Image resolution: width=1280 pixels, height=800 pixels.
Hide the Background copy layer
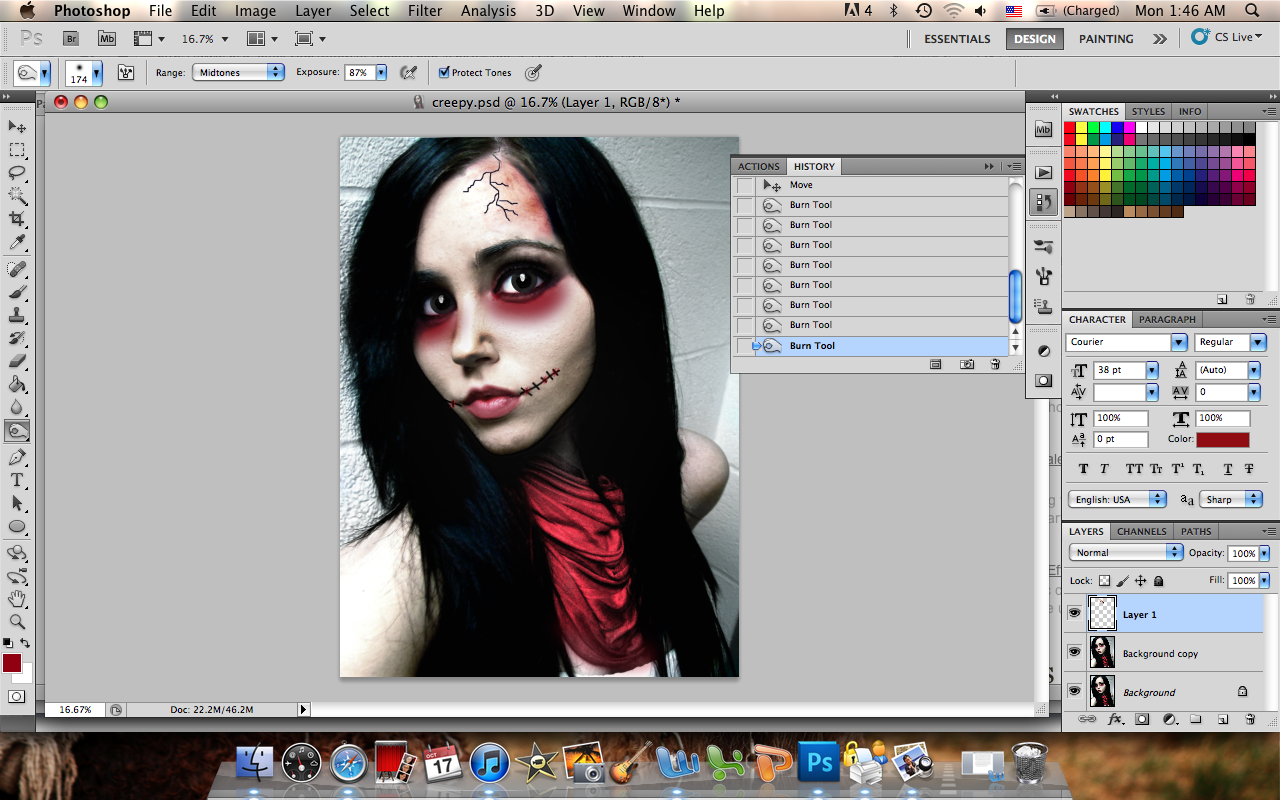(1074, 652)
